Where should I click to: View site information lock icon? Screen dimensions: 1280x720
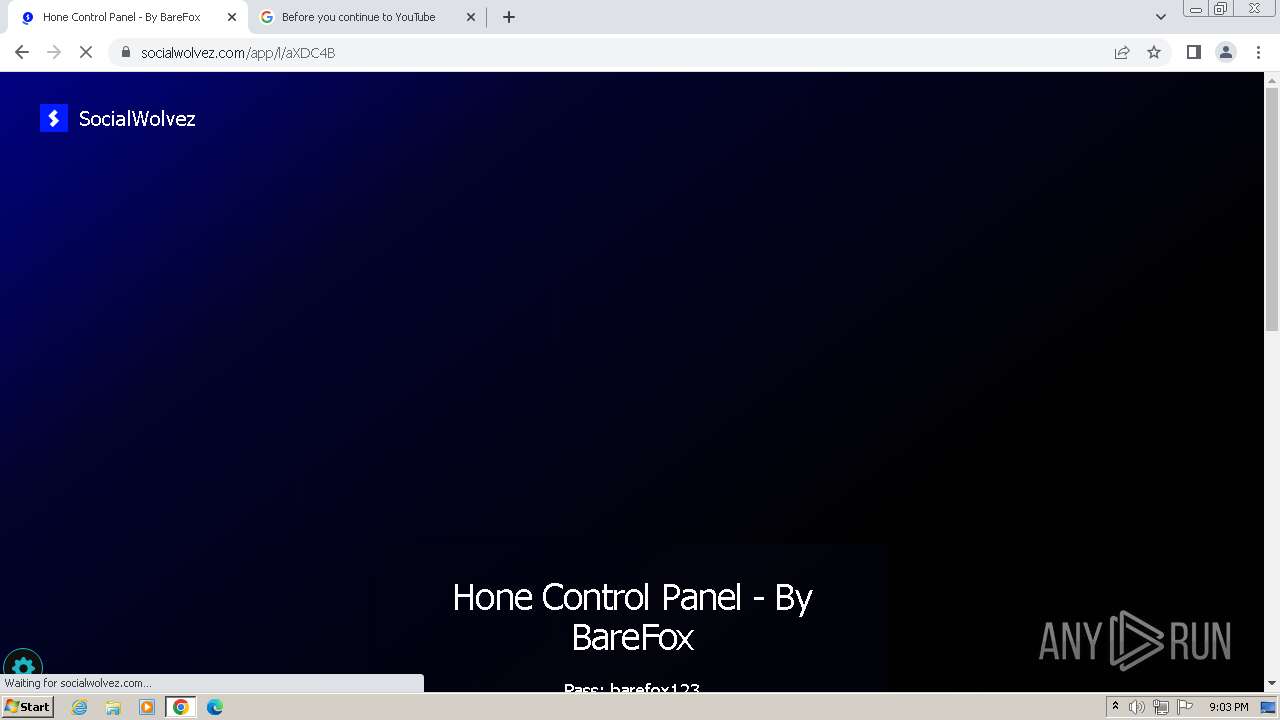126,52
